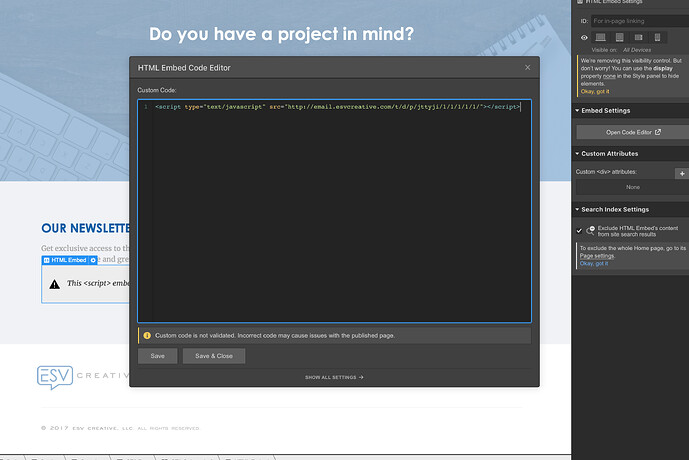Open the Page settings link
The height and width of the screenshot is (460, 689).
coord(596,256)
